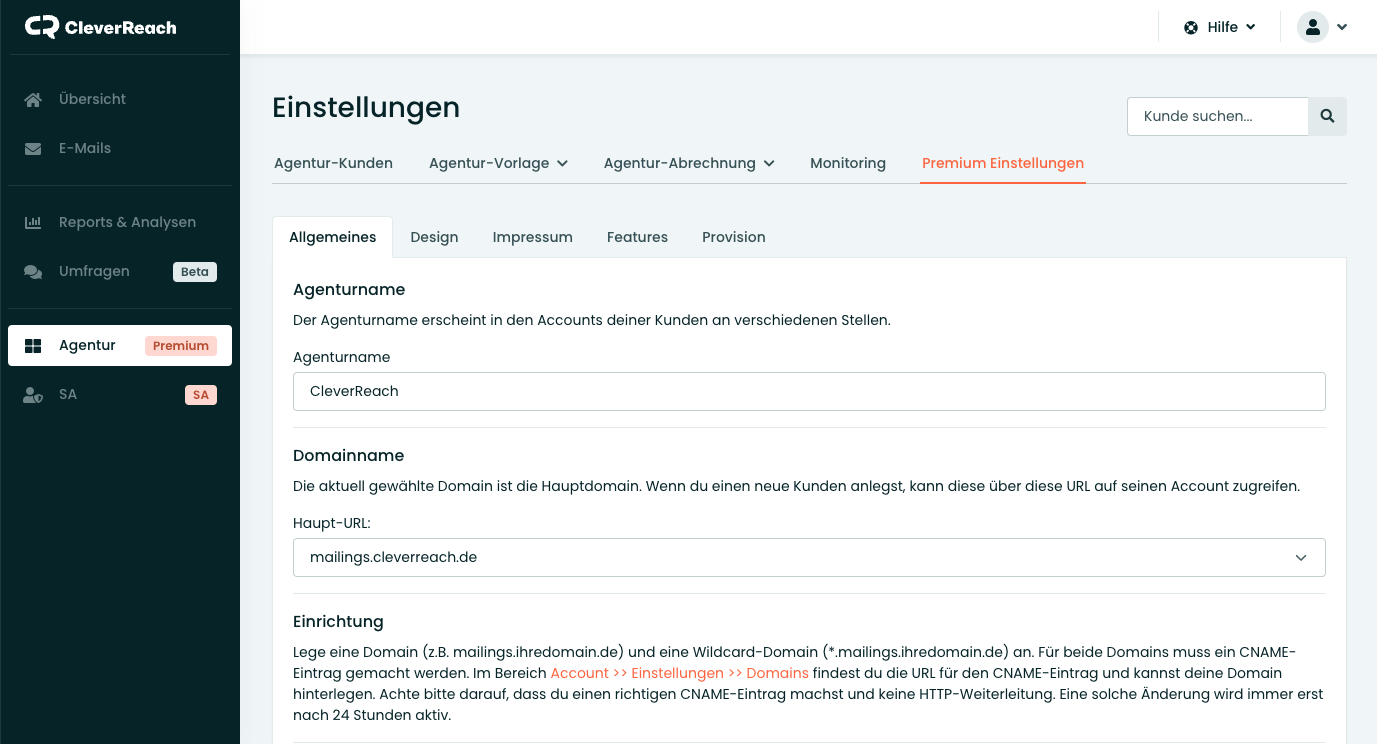Switch to the Design sub-tab
Image resolution: width=1377 pixels, height=744 pixels.
coord(434,237)
